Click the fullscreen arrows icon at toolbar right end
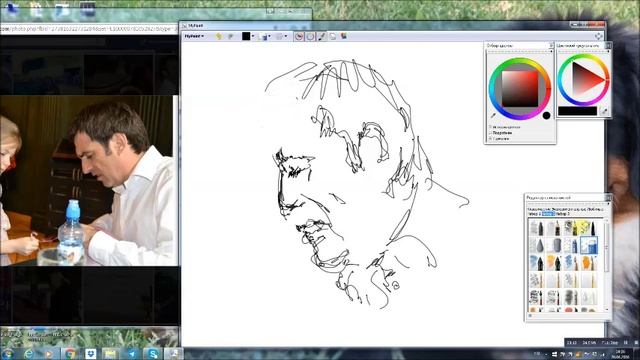640x360 pixels. [x=598, y=36]
